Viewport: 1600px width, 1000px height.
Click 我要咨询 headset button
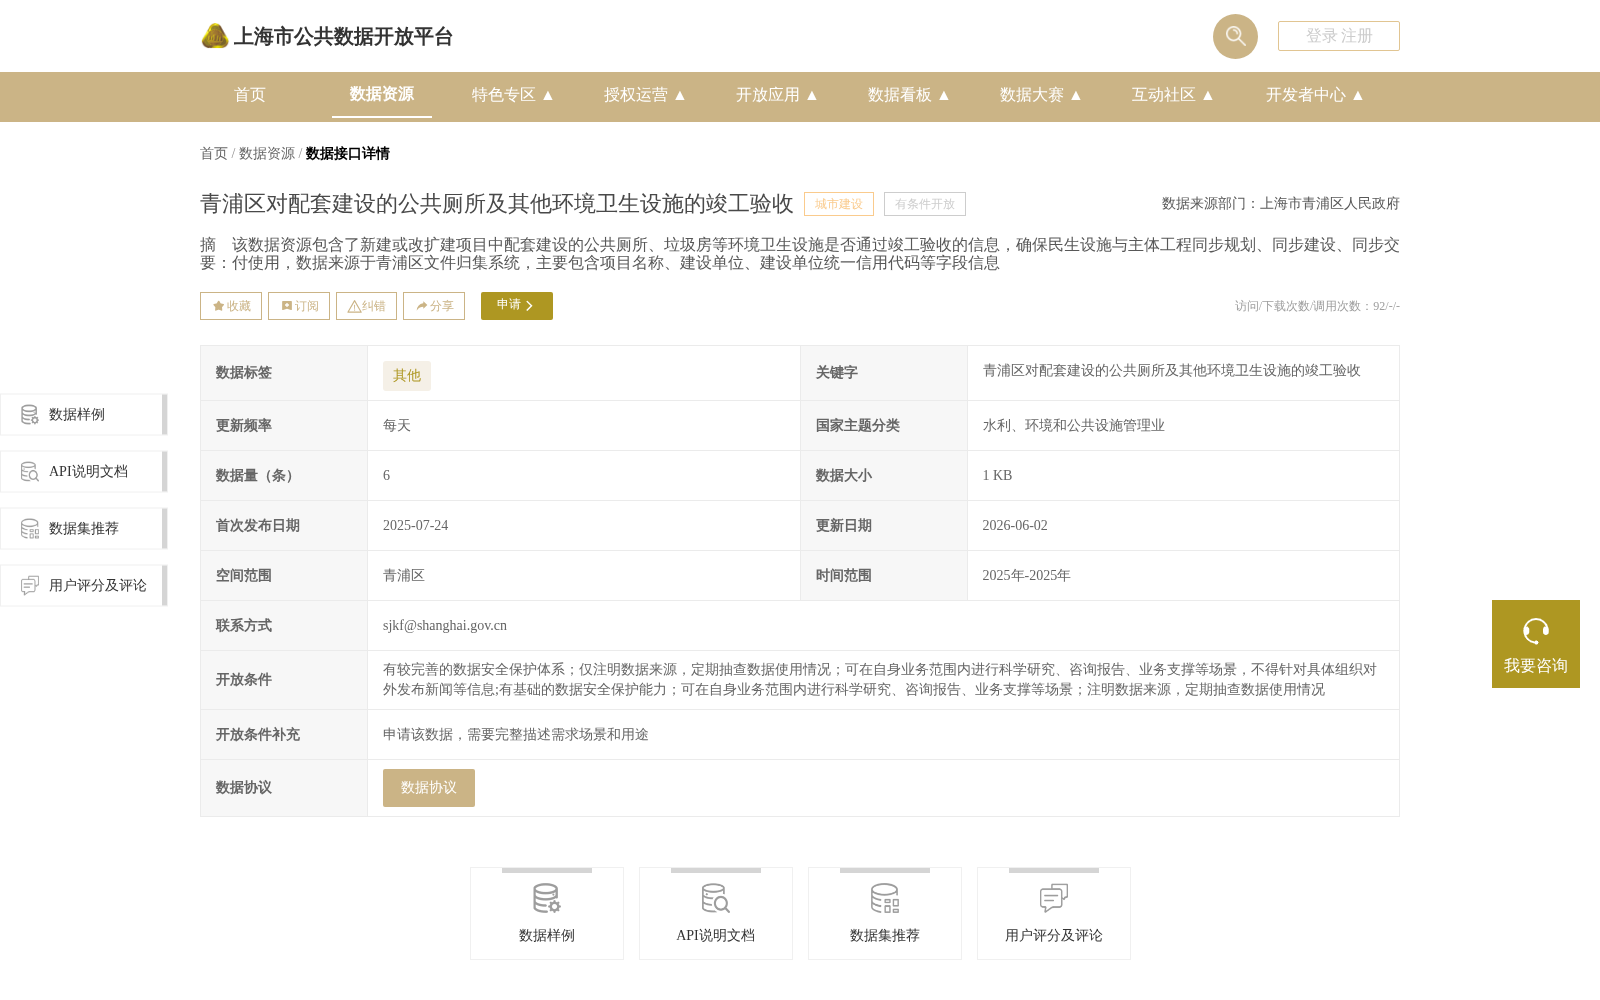[x=1536, y=644]
